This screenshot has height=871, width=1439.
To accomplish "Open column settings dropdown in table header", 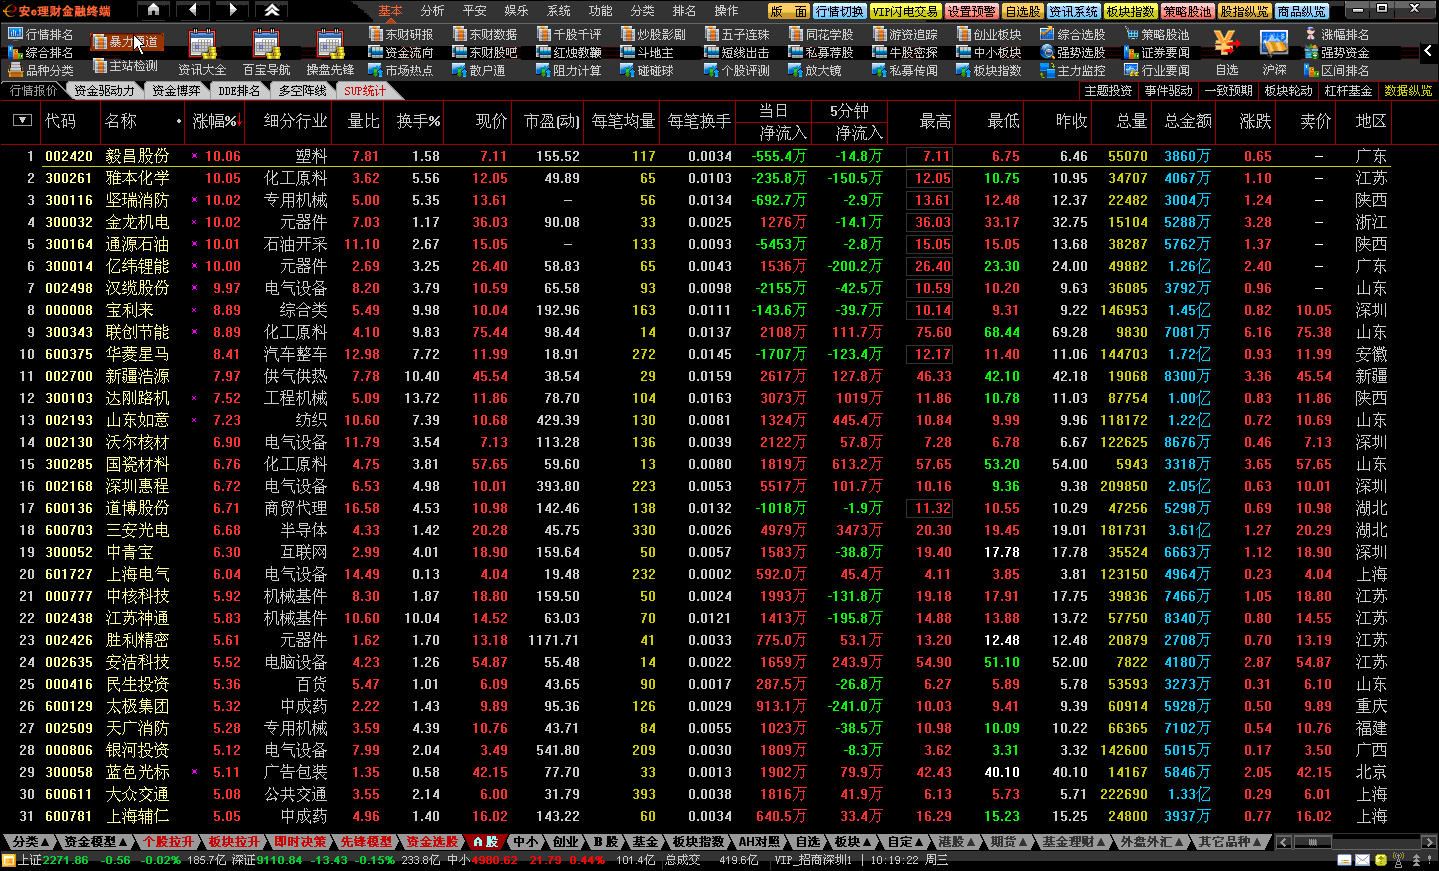I will click(22, 120).
